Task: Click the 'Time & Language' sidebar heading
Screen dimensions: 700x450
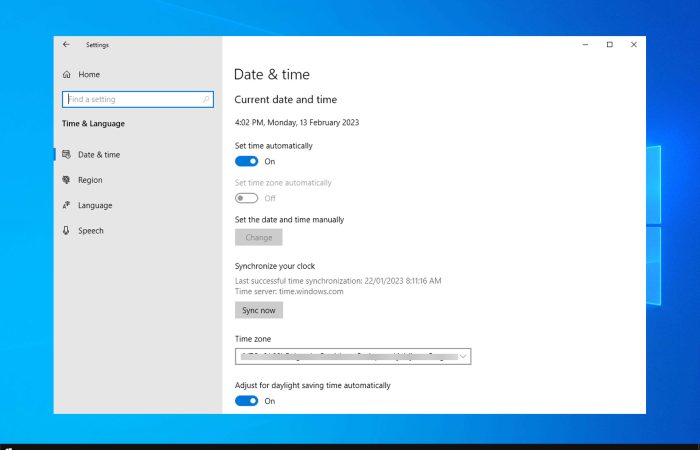Action: (93, 124)
